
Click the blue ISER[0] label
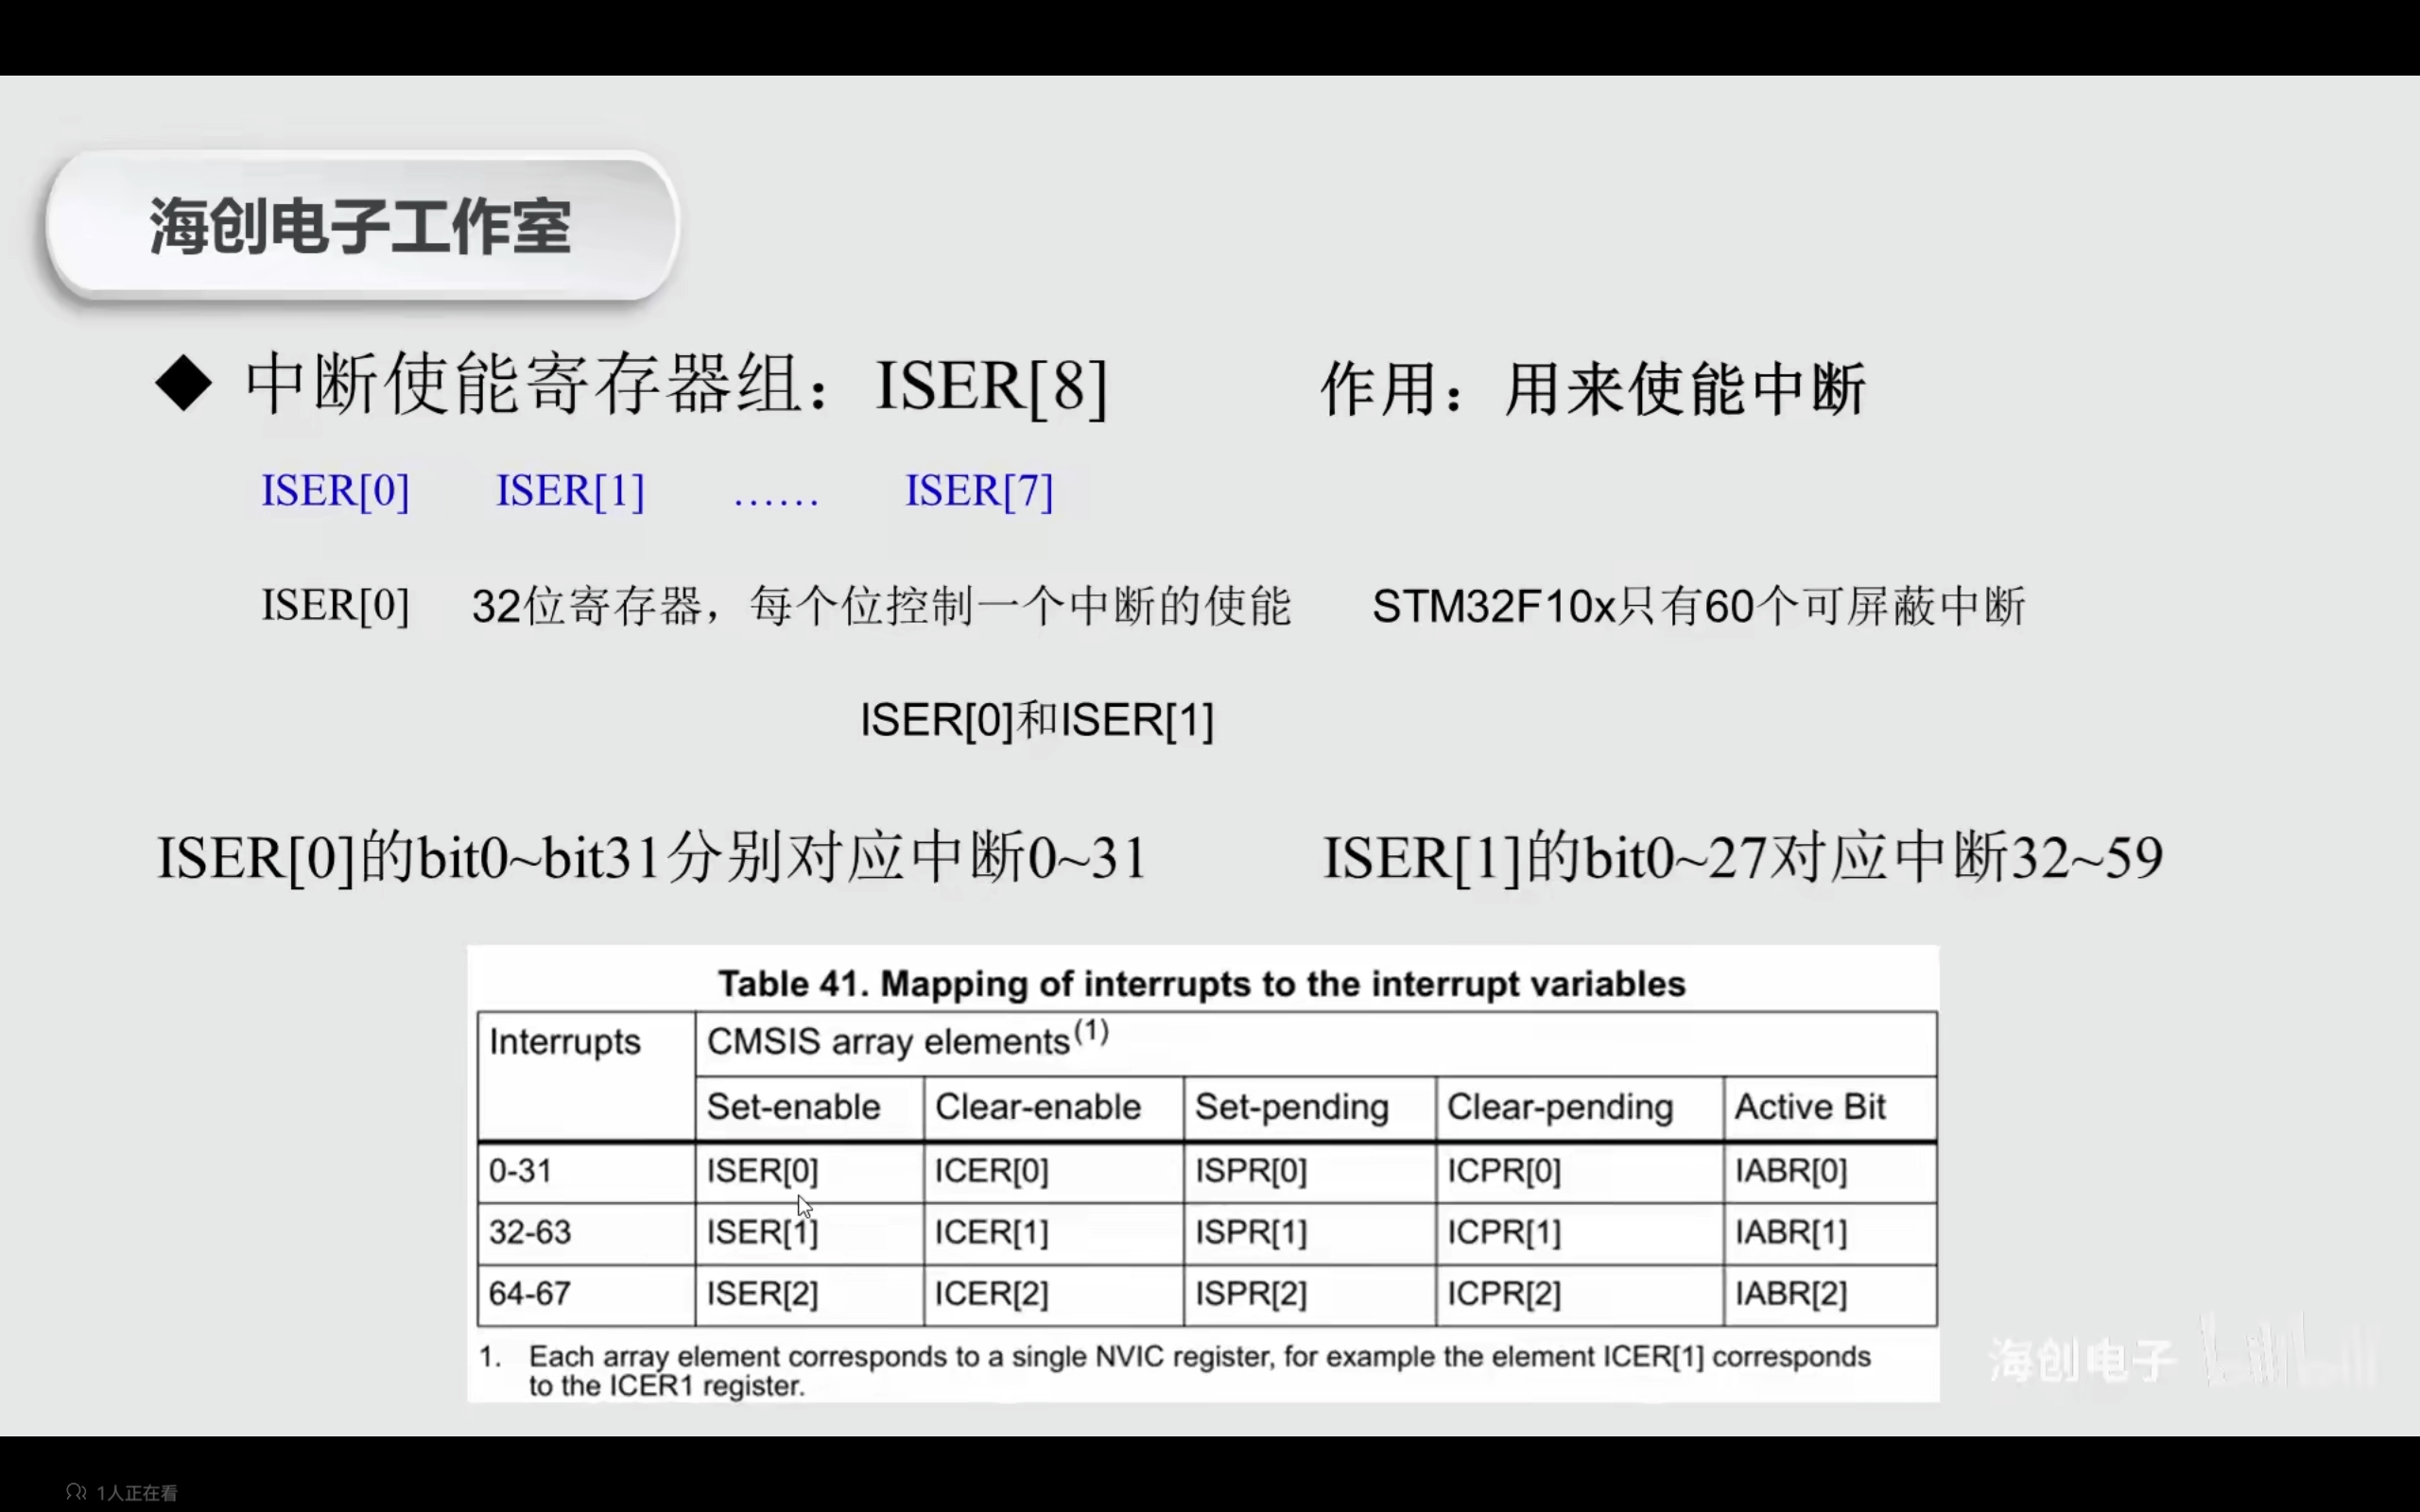tap(335, 491)
